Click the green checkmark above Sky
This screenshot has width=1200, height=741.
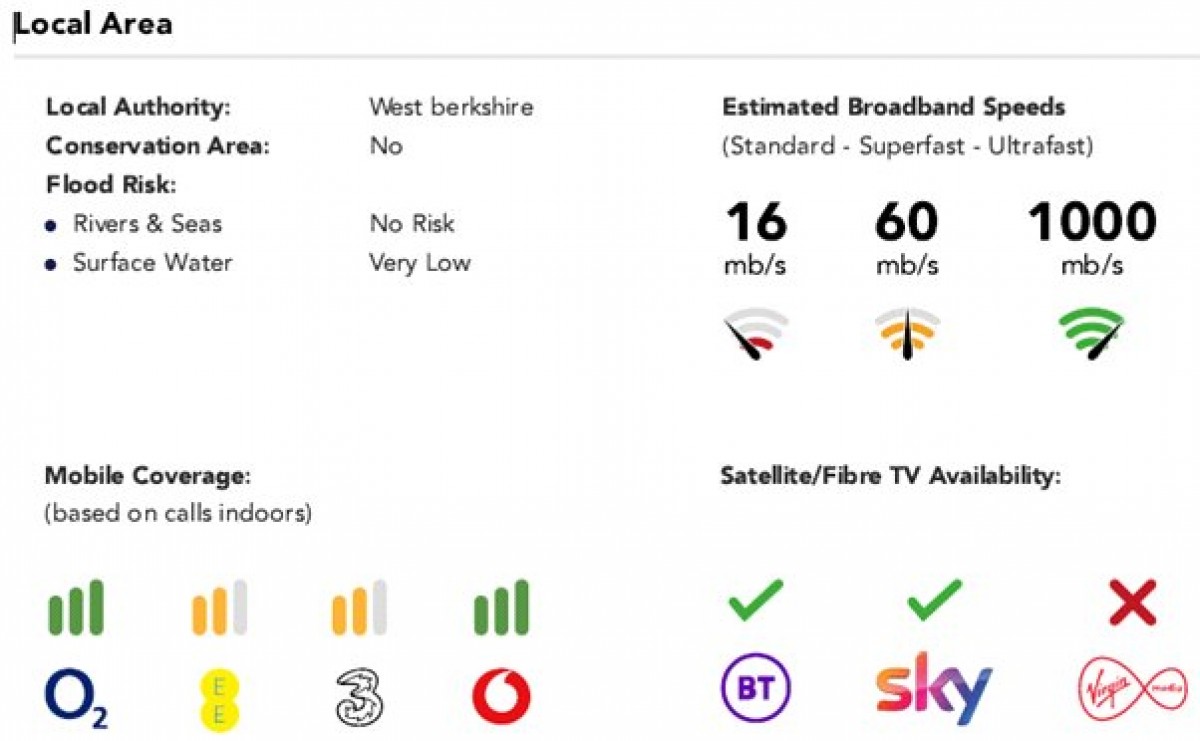point(934,600)
